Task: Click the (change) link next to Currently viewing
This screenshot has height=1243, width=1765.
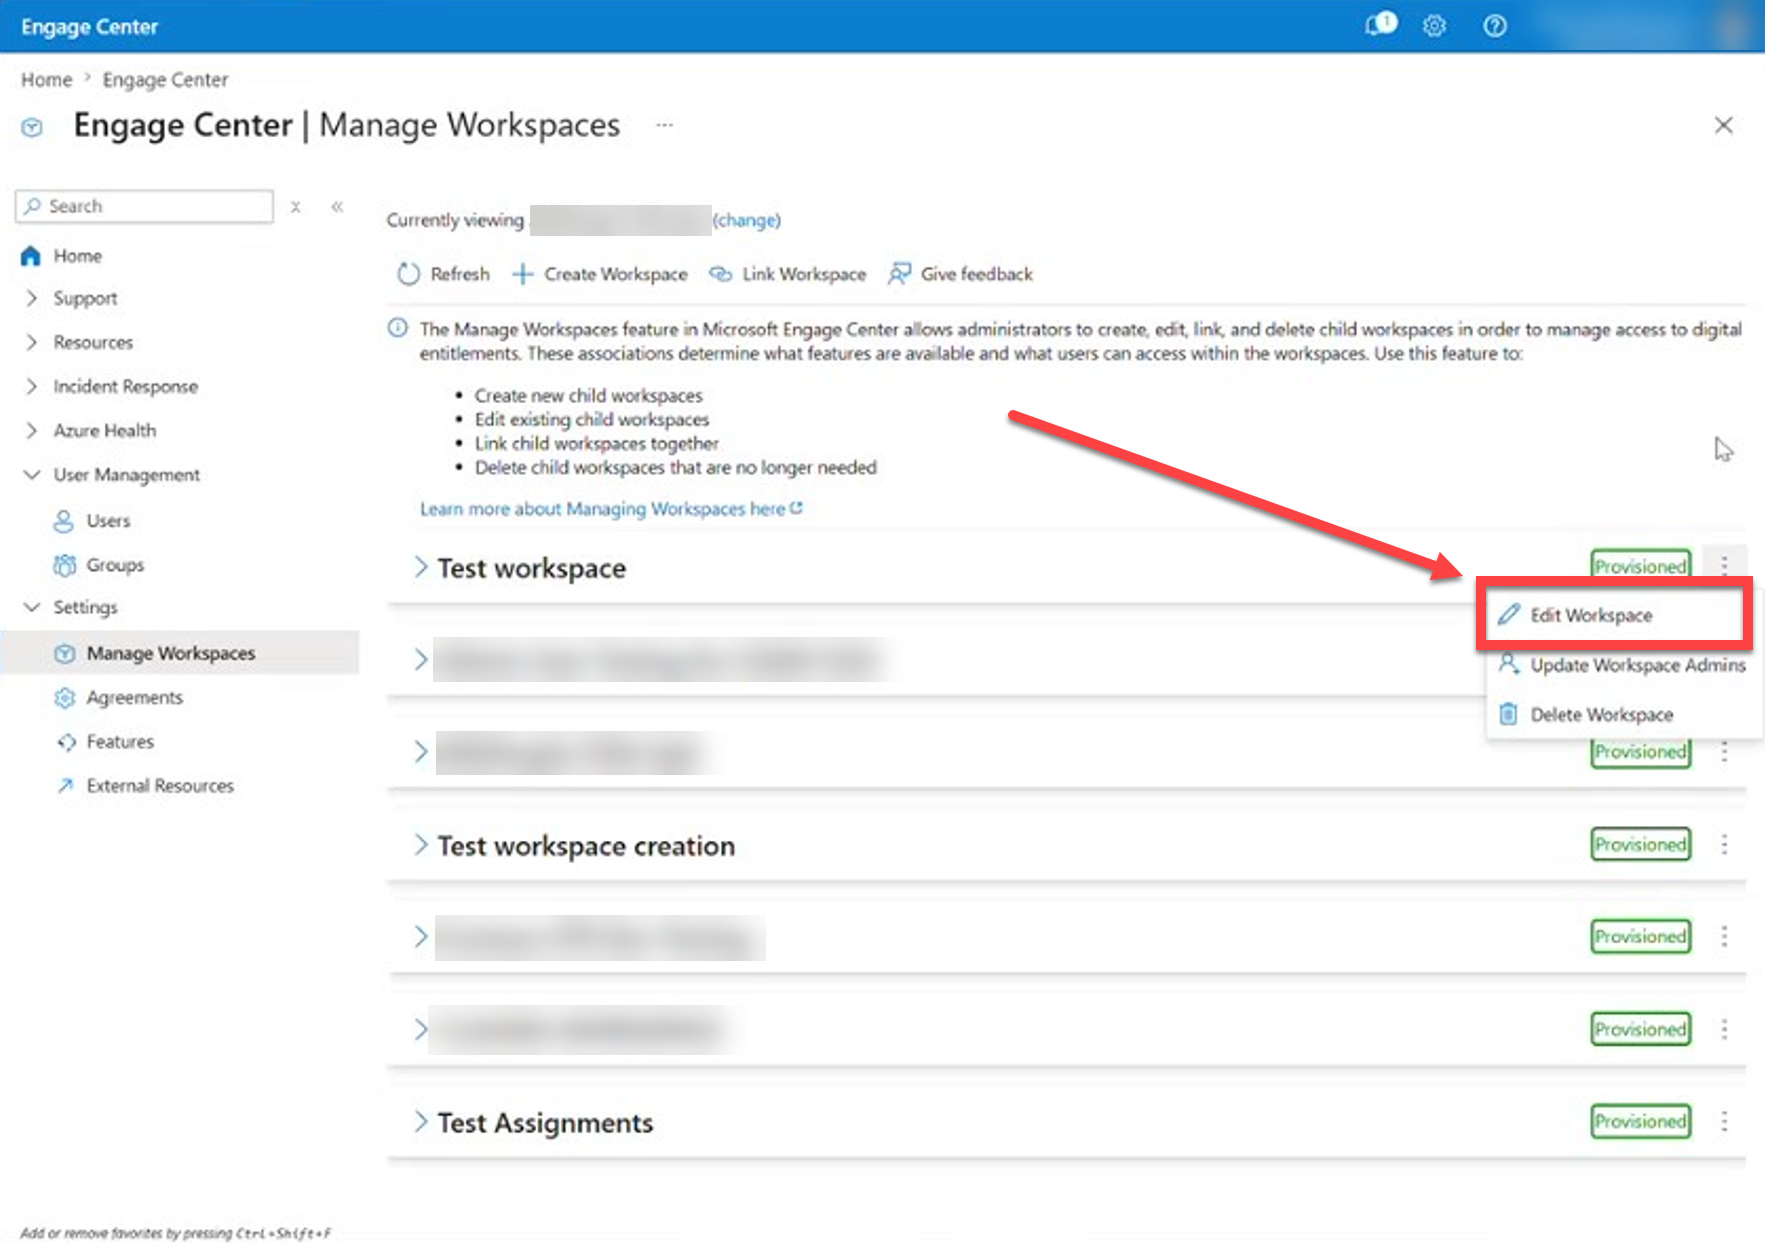Action: point(747,220)
